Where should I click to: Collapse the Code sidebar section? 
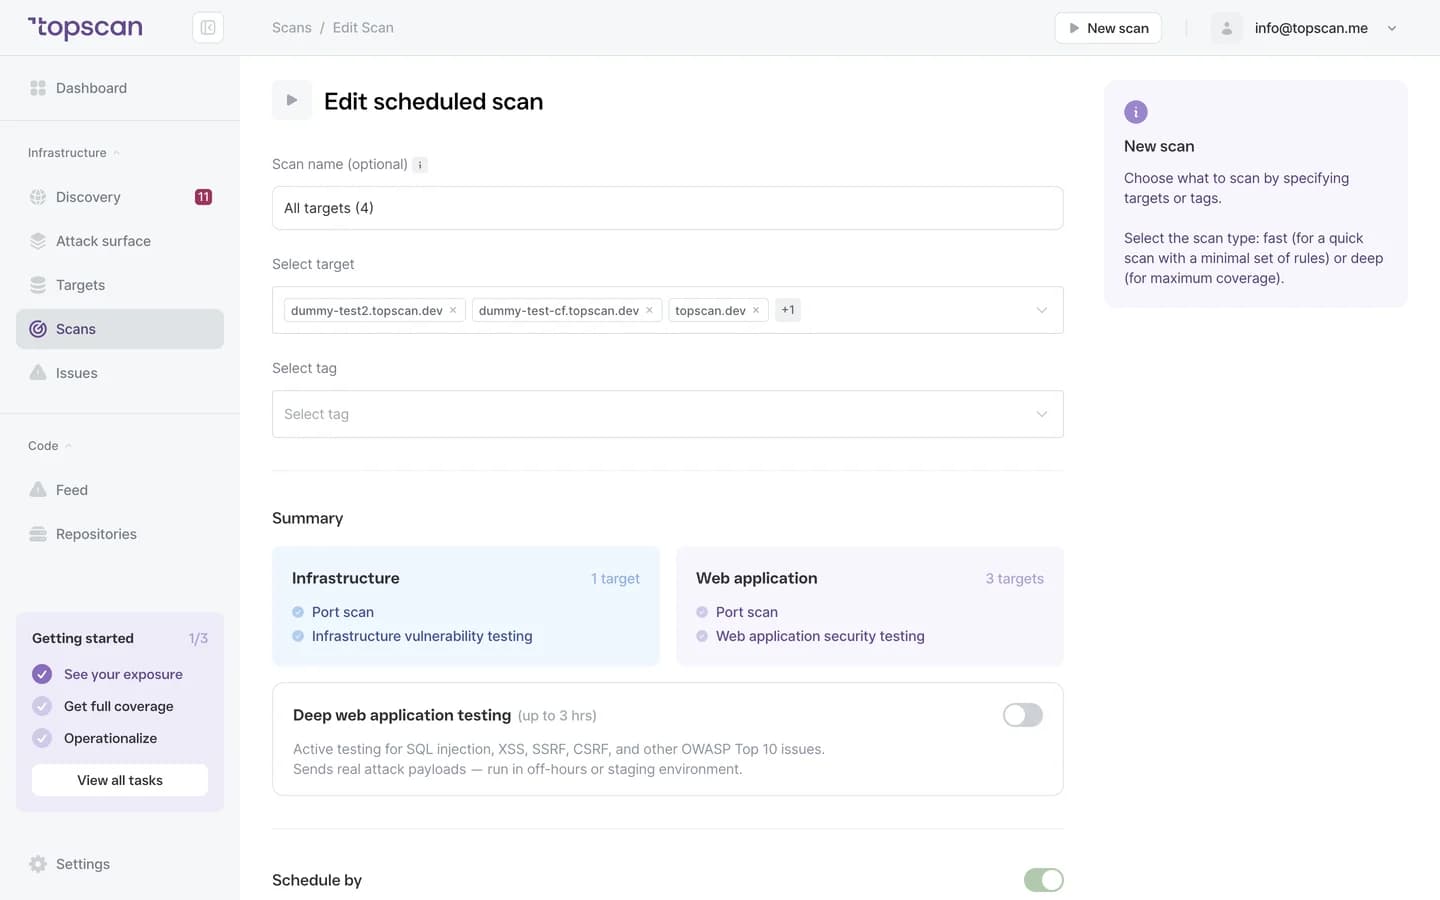click(50, 446)
